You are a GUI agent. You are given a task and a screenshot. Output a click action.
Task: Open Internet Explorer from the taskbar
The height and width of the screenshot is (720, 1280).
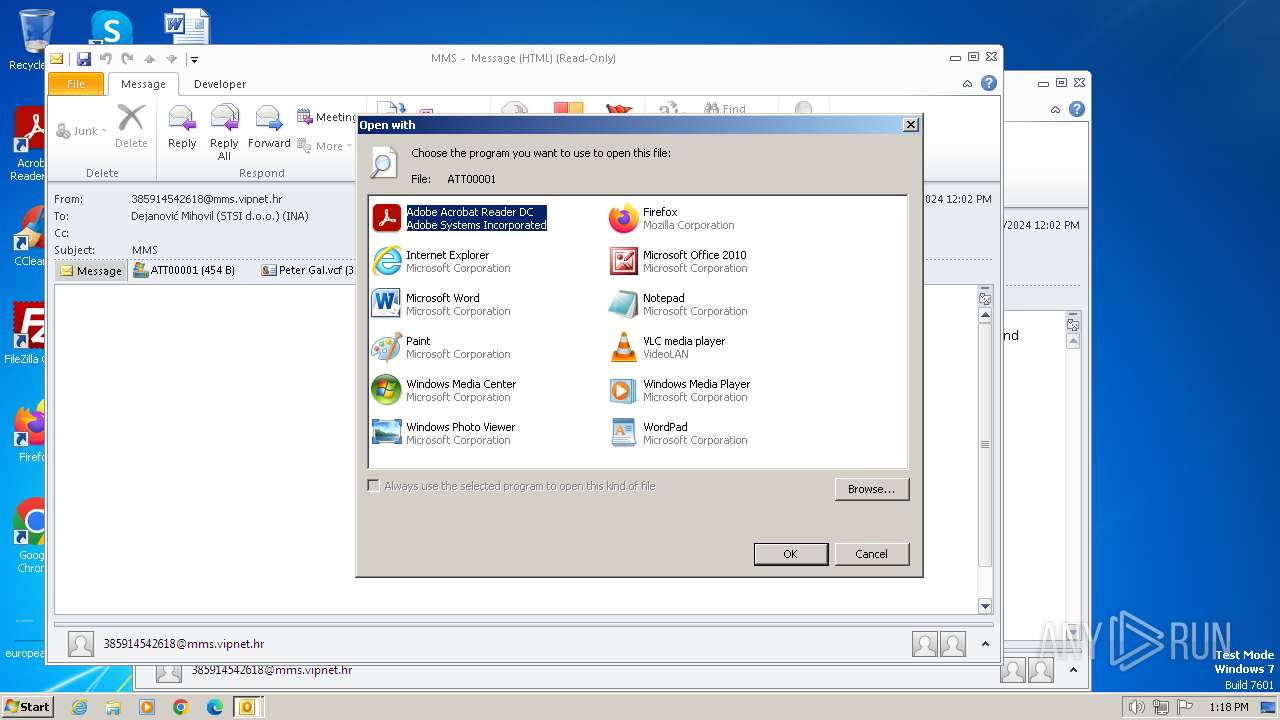(80, 707)
